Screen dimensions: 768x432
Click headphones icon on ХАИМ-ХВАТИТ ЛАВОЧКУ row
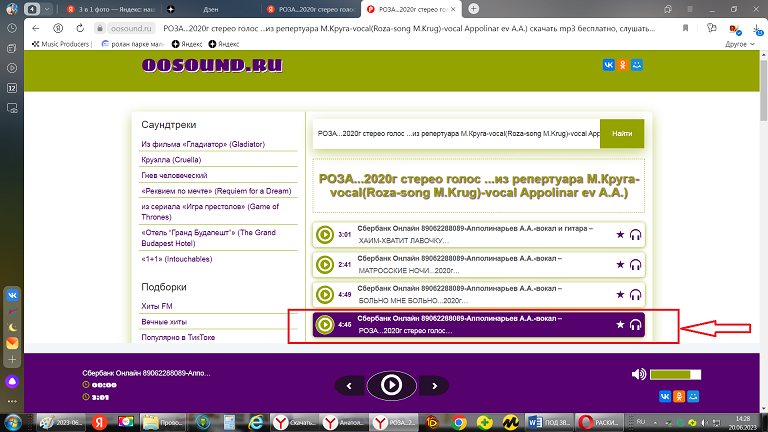pos(635,235)
